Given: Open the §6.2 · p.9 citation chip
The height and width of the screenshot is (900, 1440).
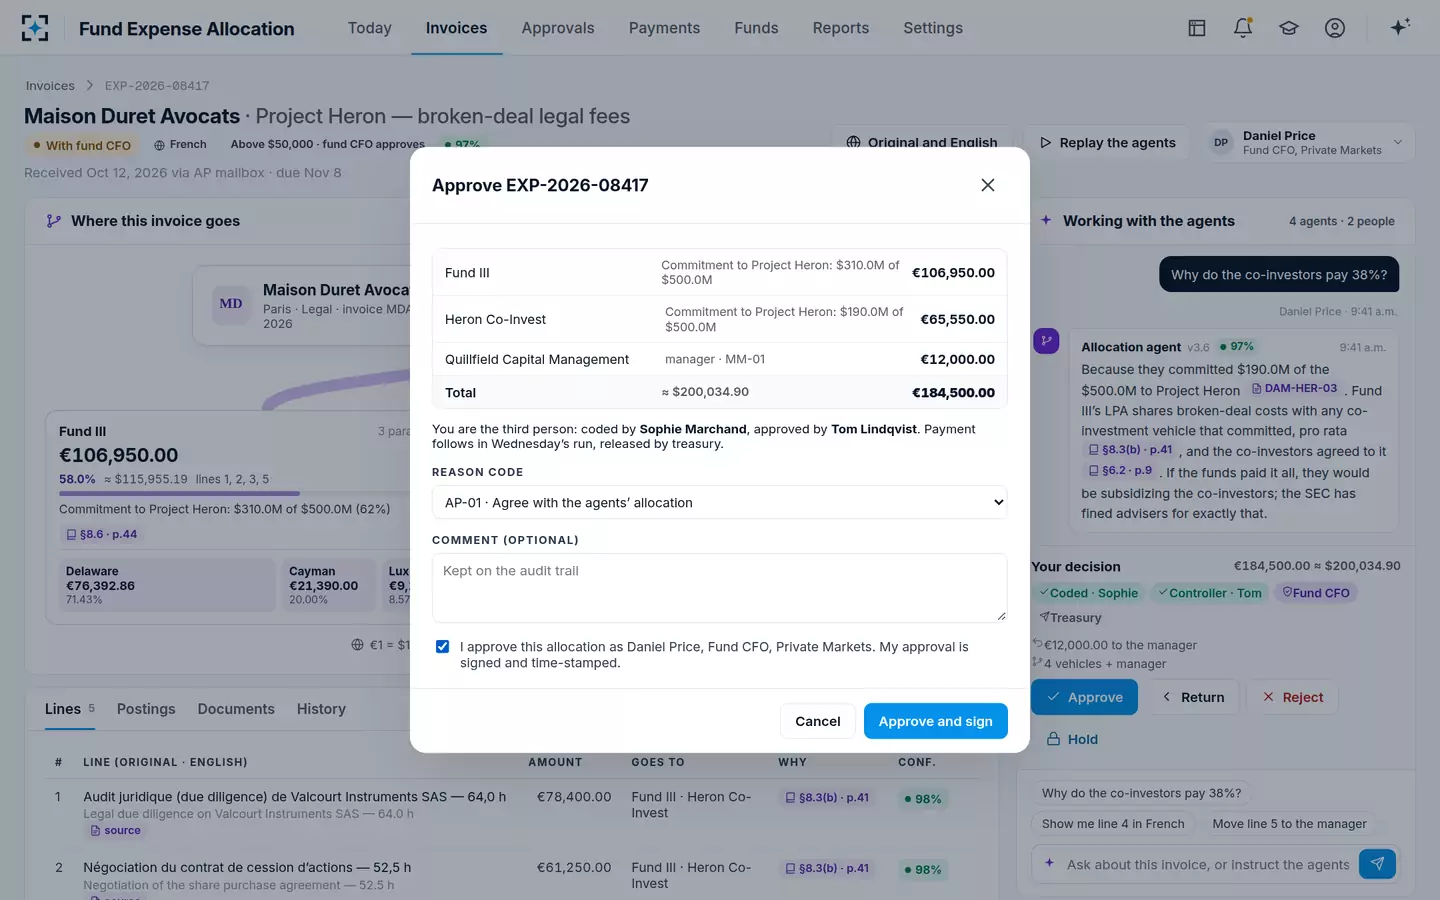Looking at the screenshot, I should 1120,470.
